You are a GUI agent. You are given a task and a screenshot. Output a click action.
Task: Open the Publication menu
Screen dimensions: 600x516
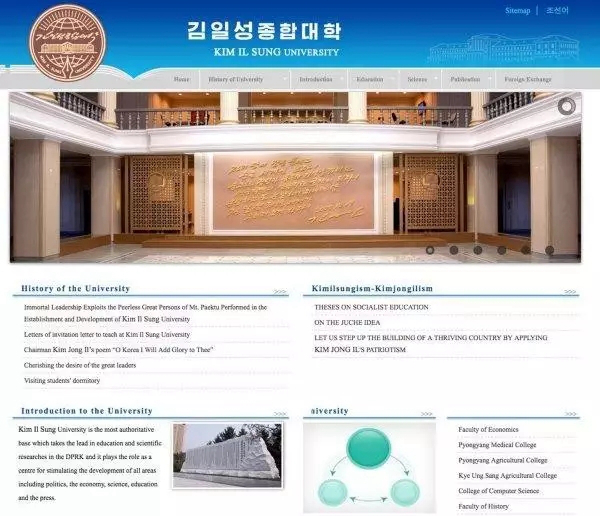pos(465,79)
